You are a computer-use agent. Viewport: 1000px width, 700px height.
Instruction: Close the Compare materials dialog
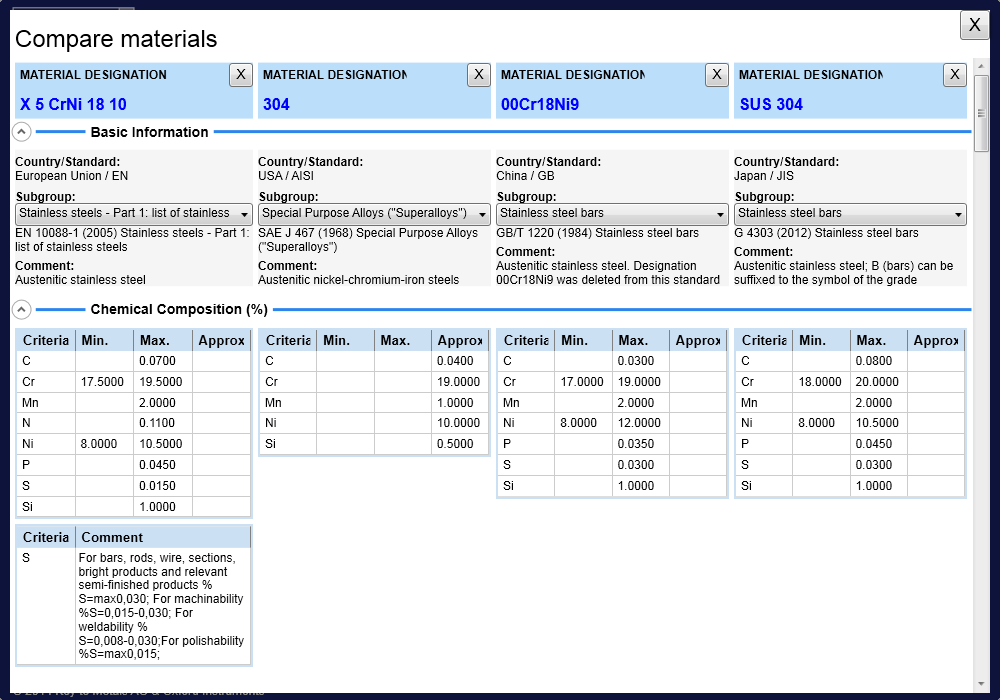coord(974,25)
